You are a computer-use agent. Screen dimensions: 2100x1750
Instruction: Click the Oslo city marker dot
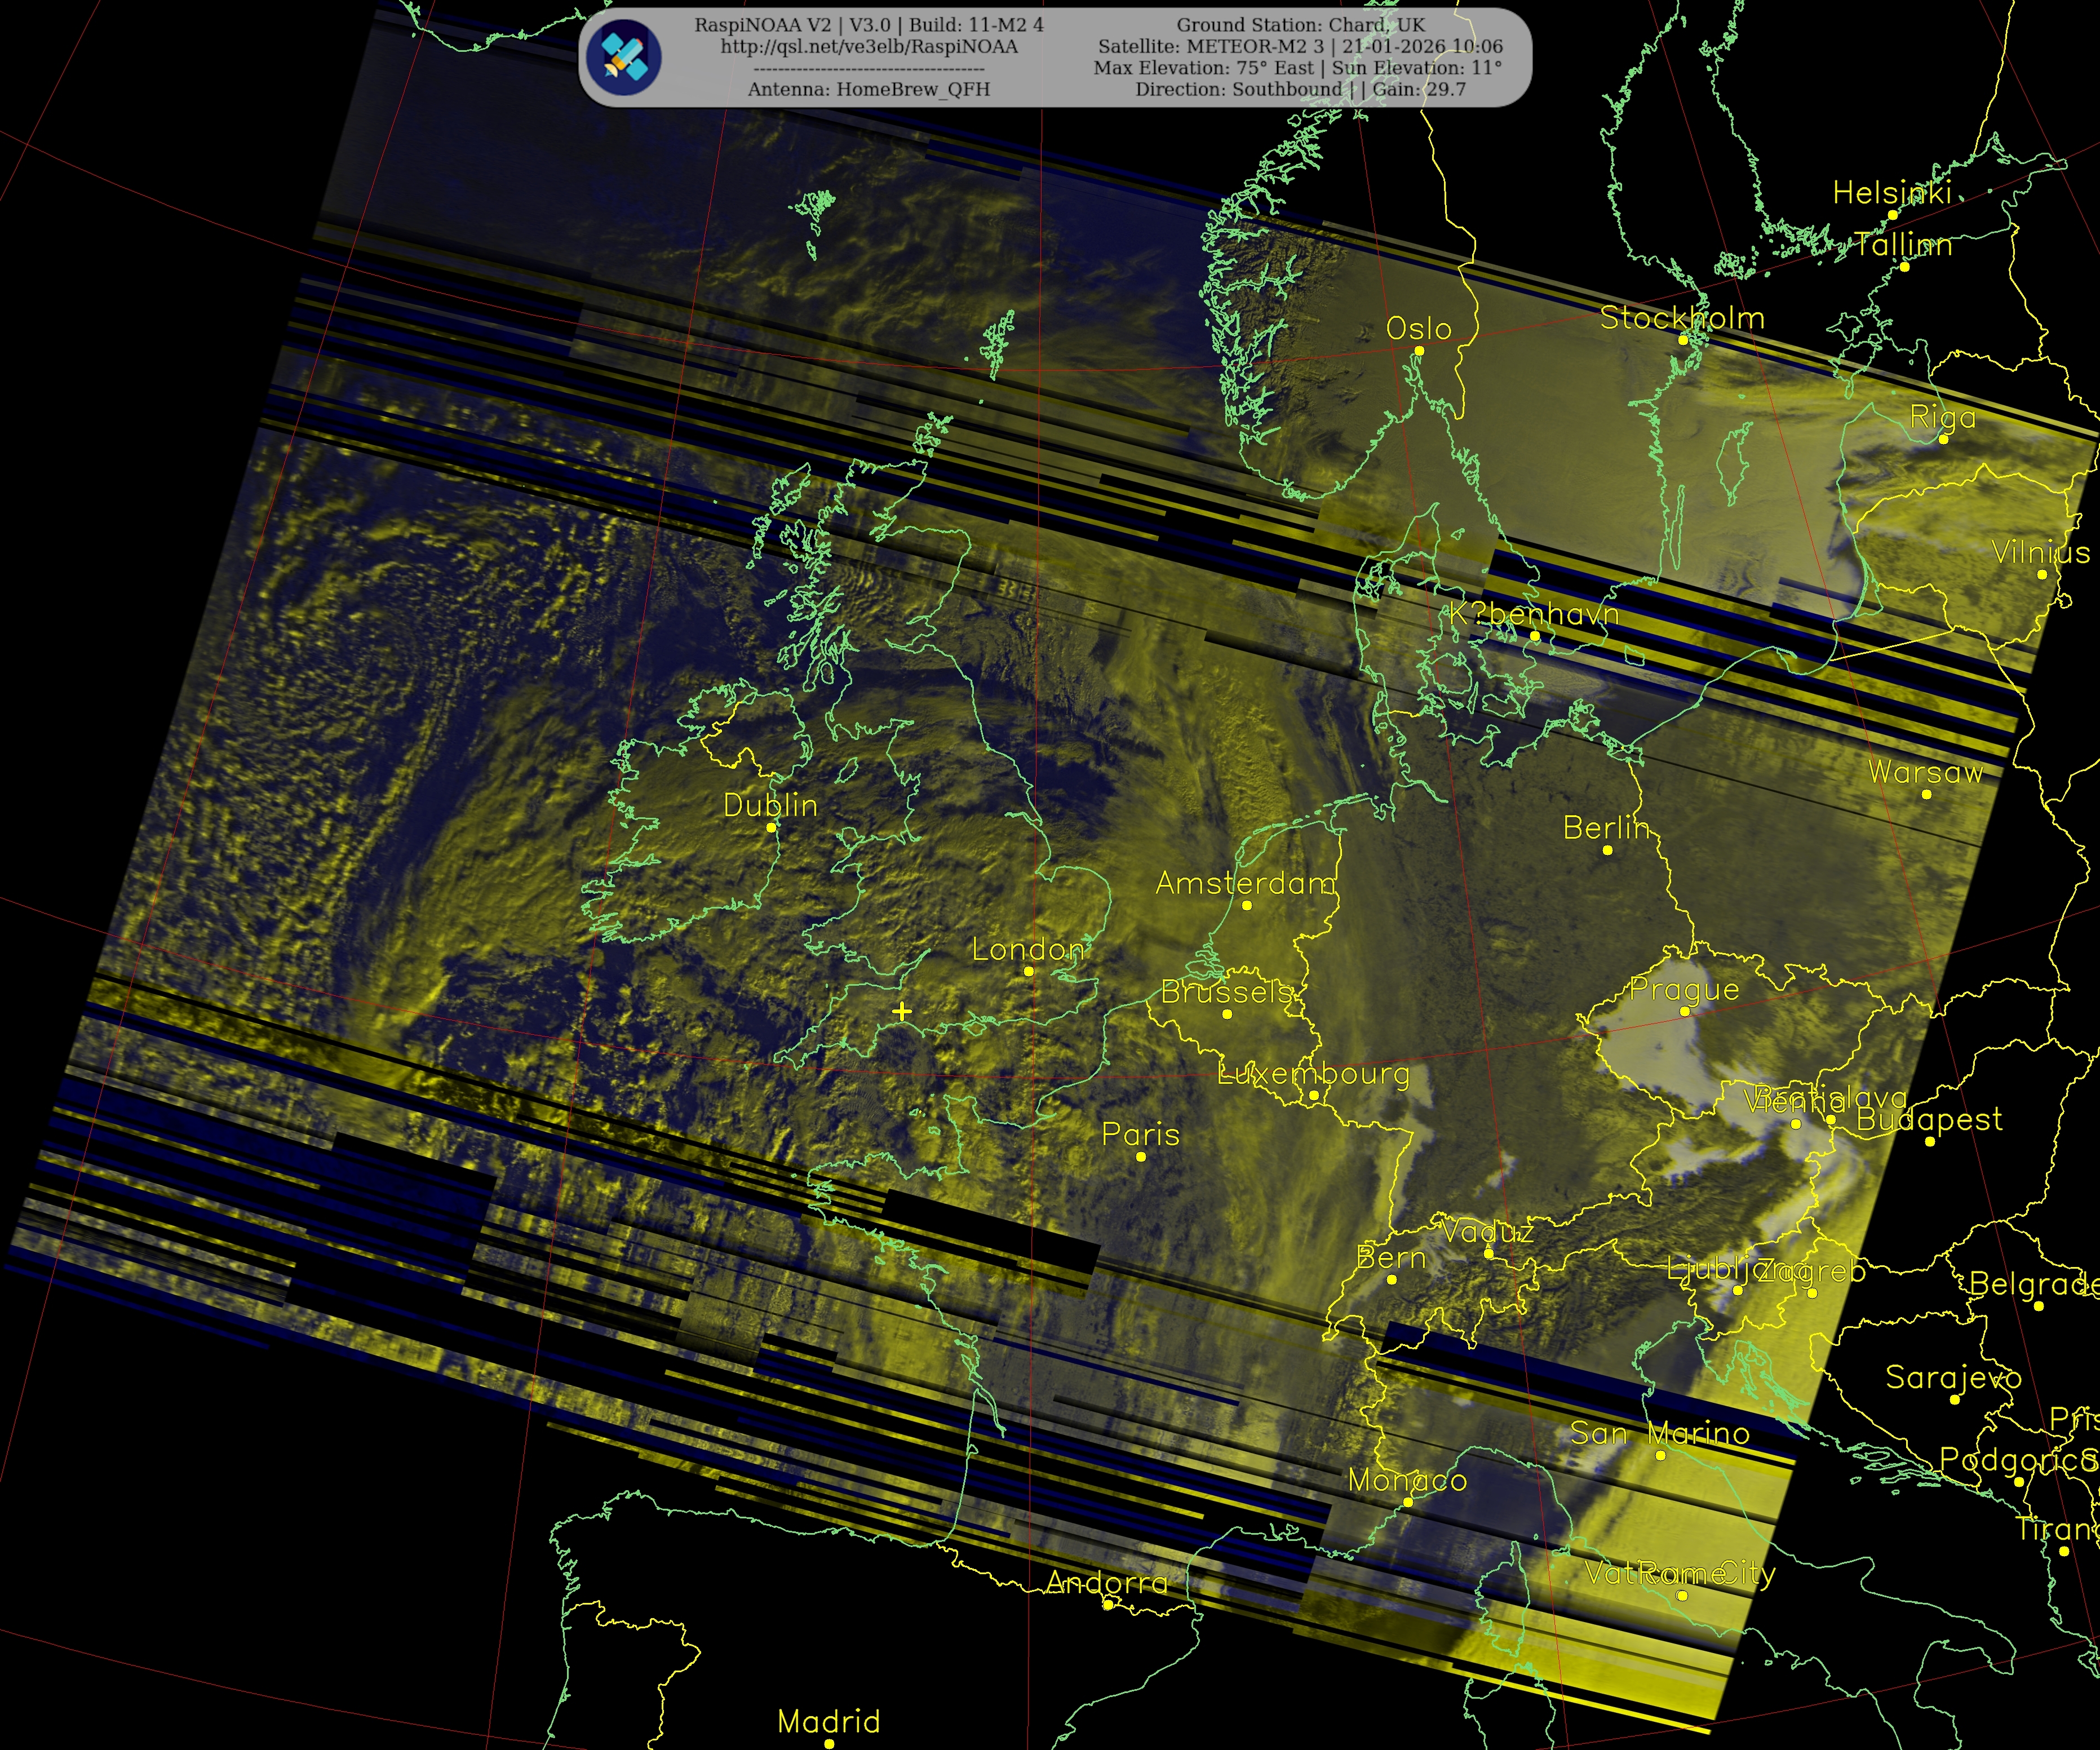pyautogui.click(x=1419, y=350)
